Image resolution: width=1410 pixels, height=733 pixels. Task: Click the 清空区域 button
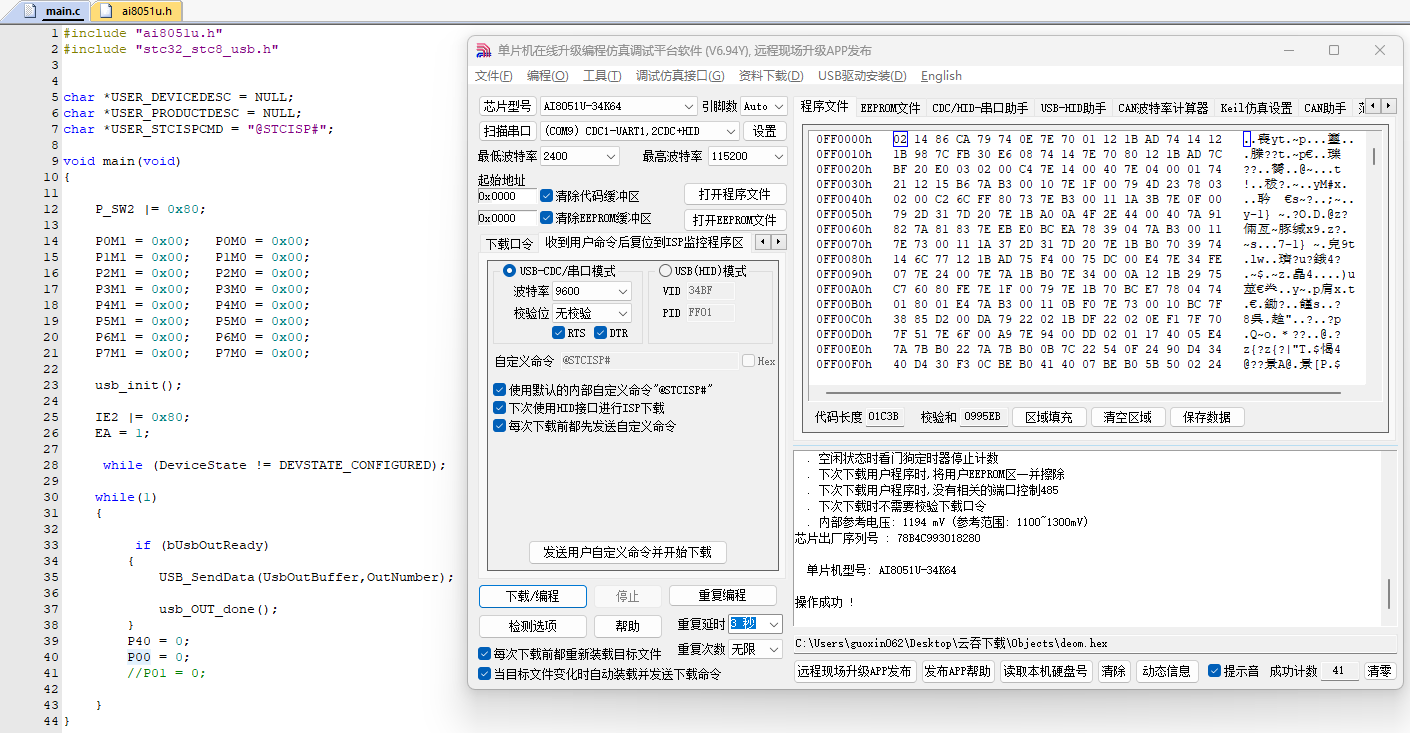tap(1127, 417)
